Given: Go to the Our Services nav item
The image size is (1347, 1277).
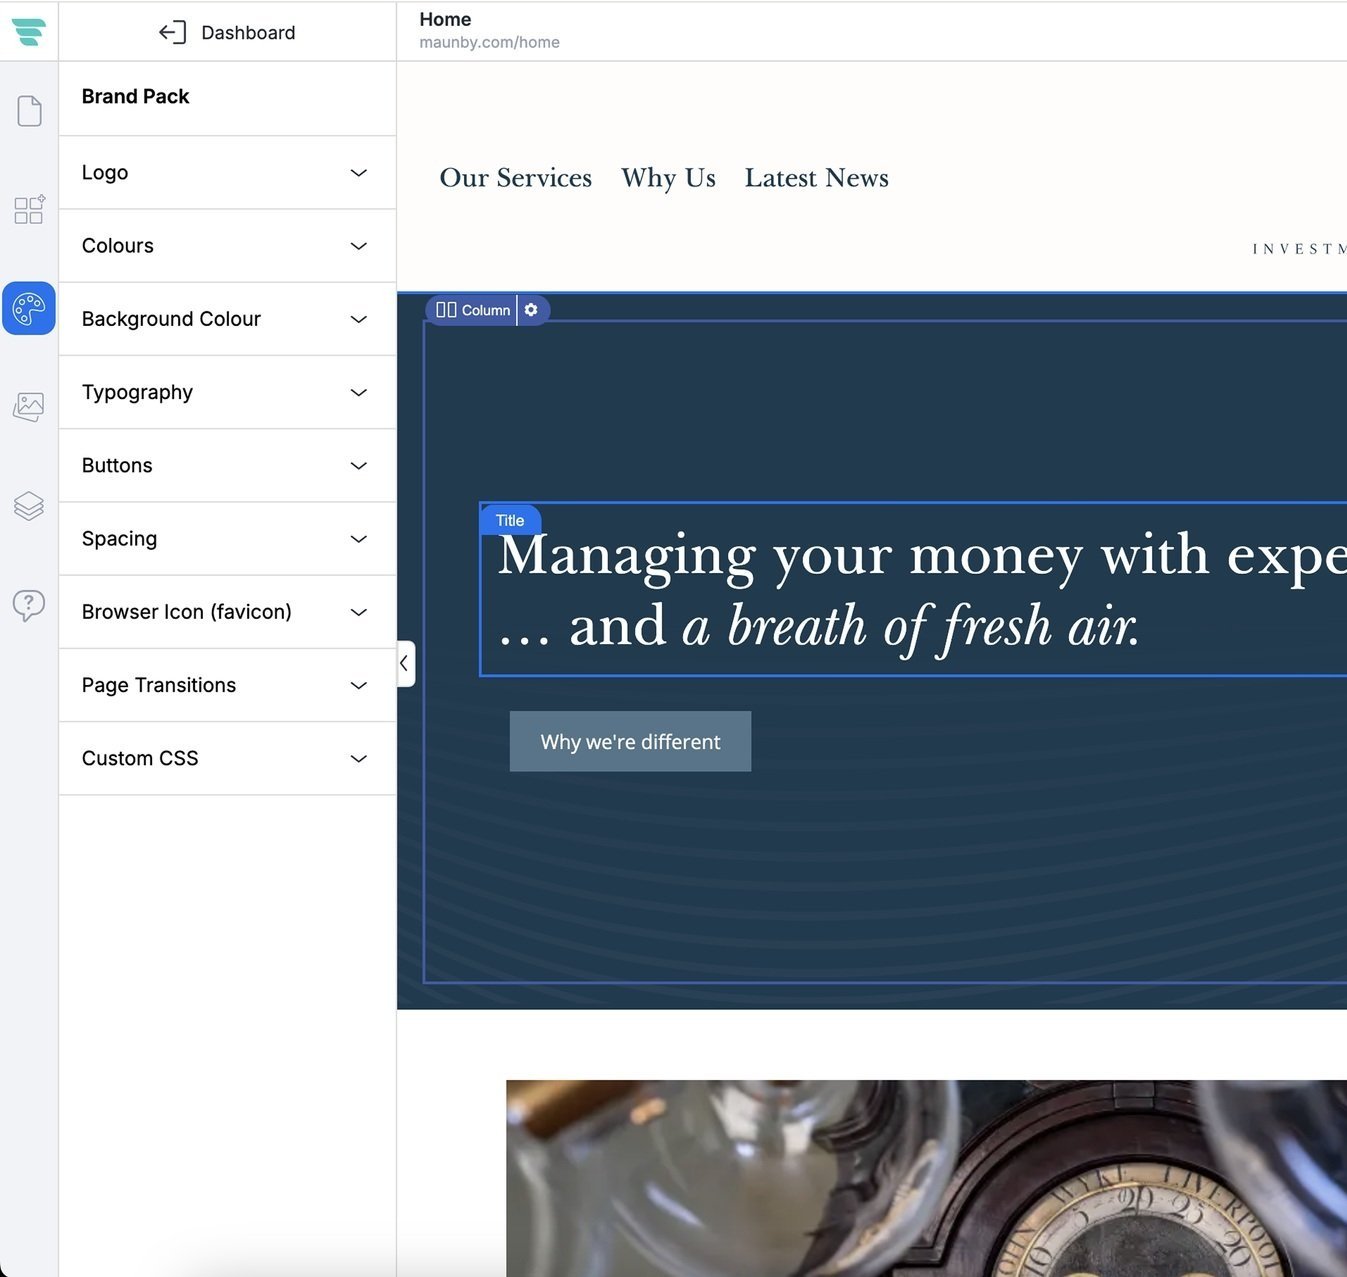Looking at the screenshot, I should [x=516, y=178].
